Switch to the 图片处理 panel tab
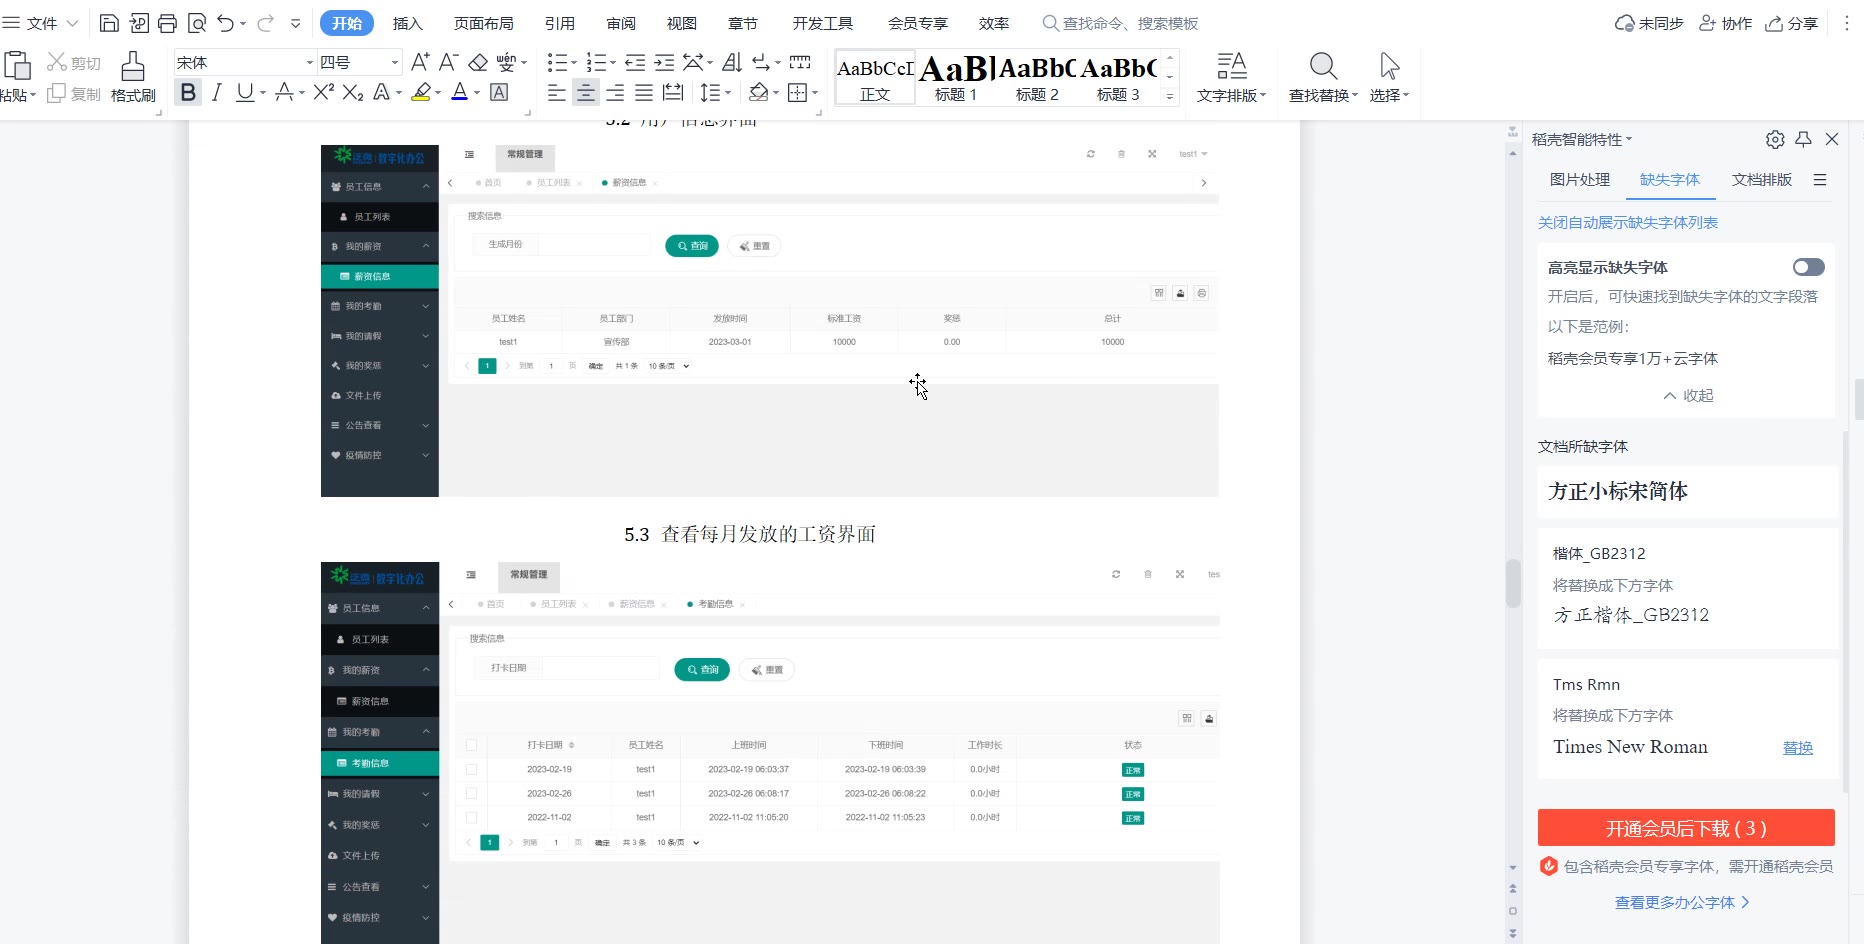This screenshot has width=1864, height=944. point(1579,180)
